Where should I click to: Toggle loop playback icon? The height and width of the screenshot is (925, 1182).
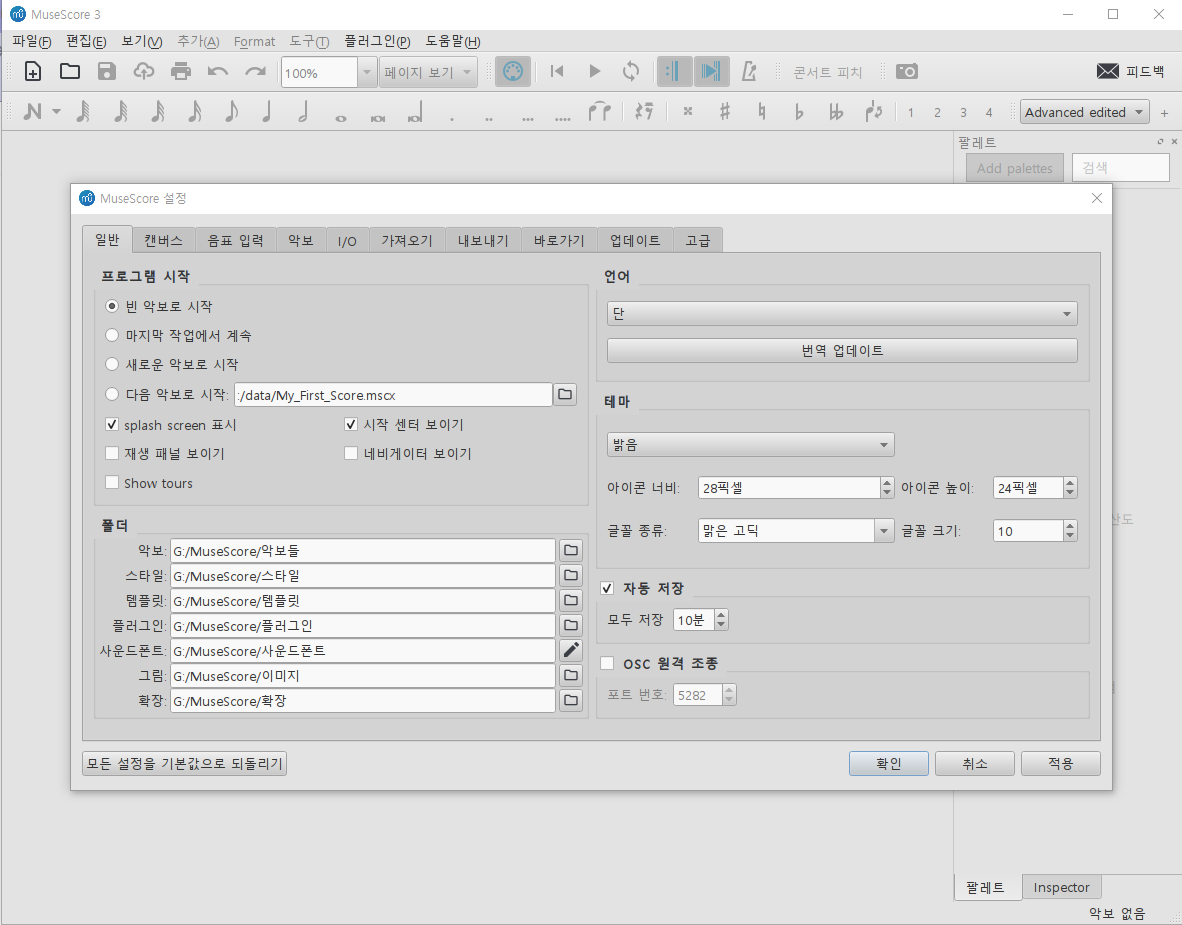(x=631, y=72)
